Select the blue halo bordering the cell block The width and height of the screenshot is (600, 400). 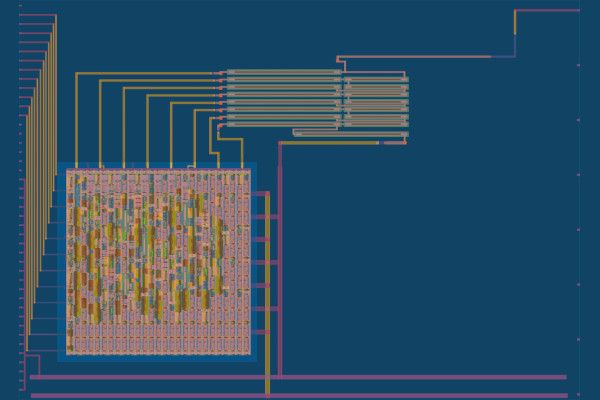click(x=62, y=262)
